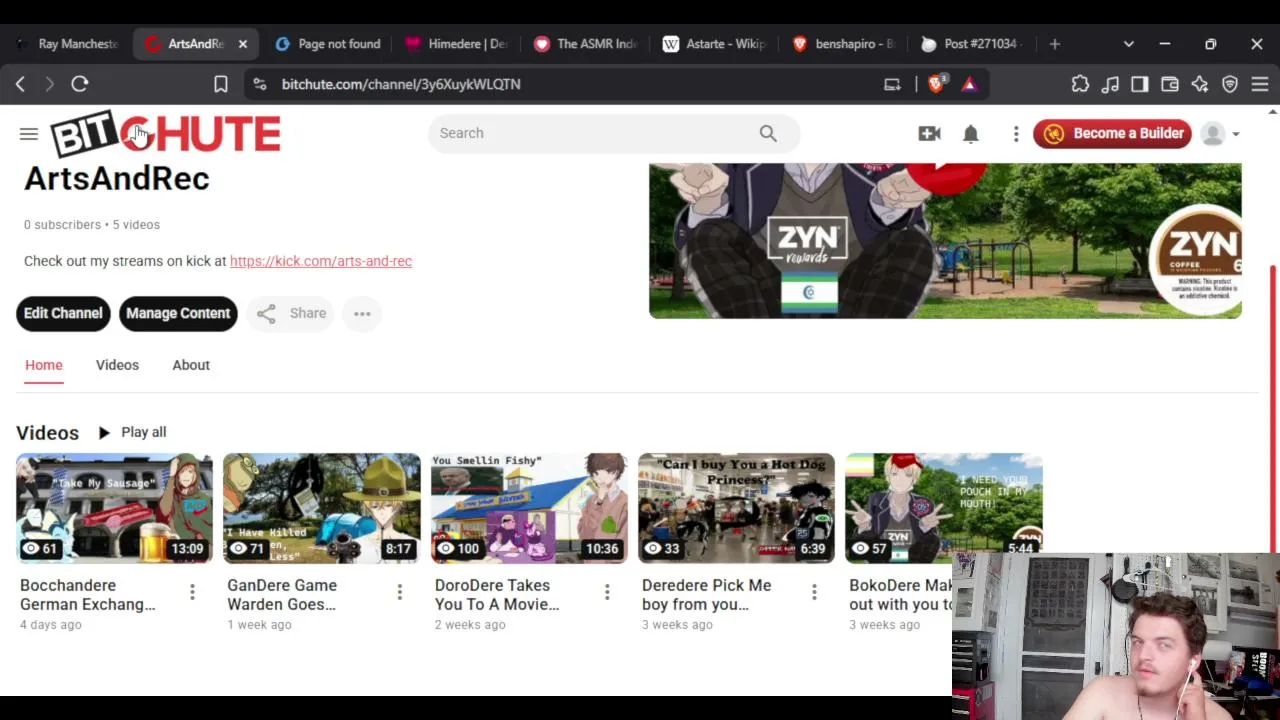Switch to the Page not found browser tab
The image size is (1280, 720).
click(x=330, y=44)
